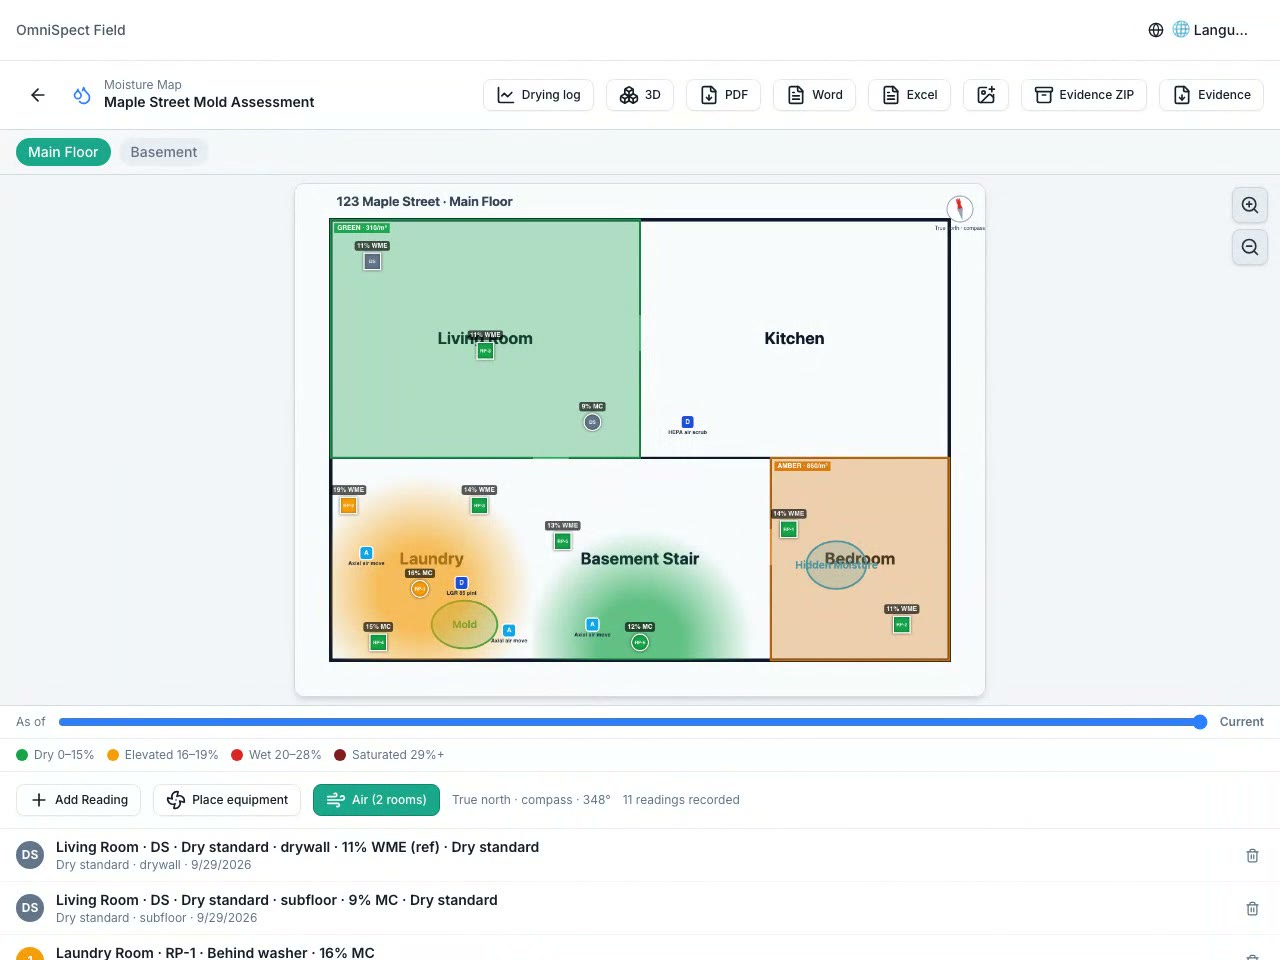Open the Language selector
This screenshot has width=1280, height=960.
click(x=1198, y=30)
